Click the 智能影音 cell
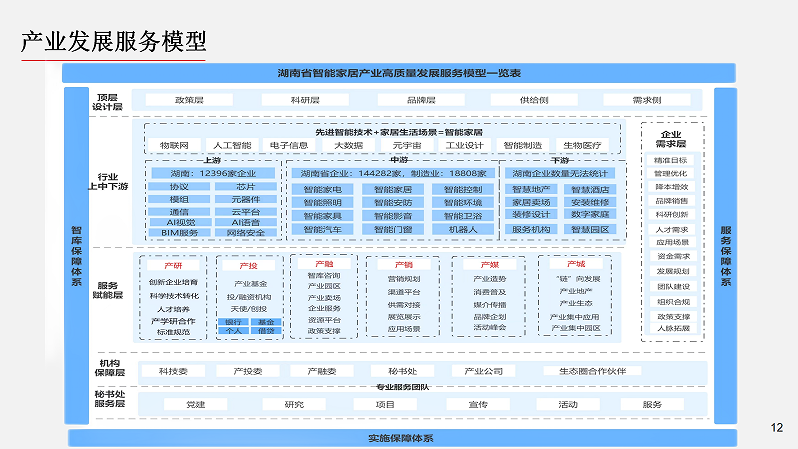Screen dimensions: 798x449 [393, 216]
